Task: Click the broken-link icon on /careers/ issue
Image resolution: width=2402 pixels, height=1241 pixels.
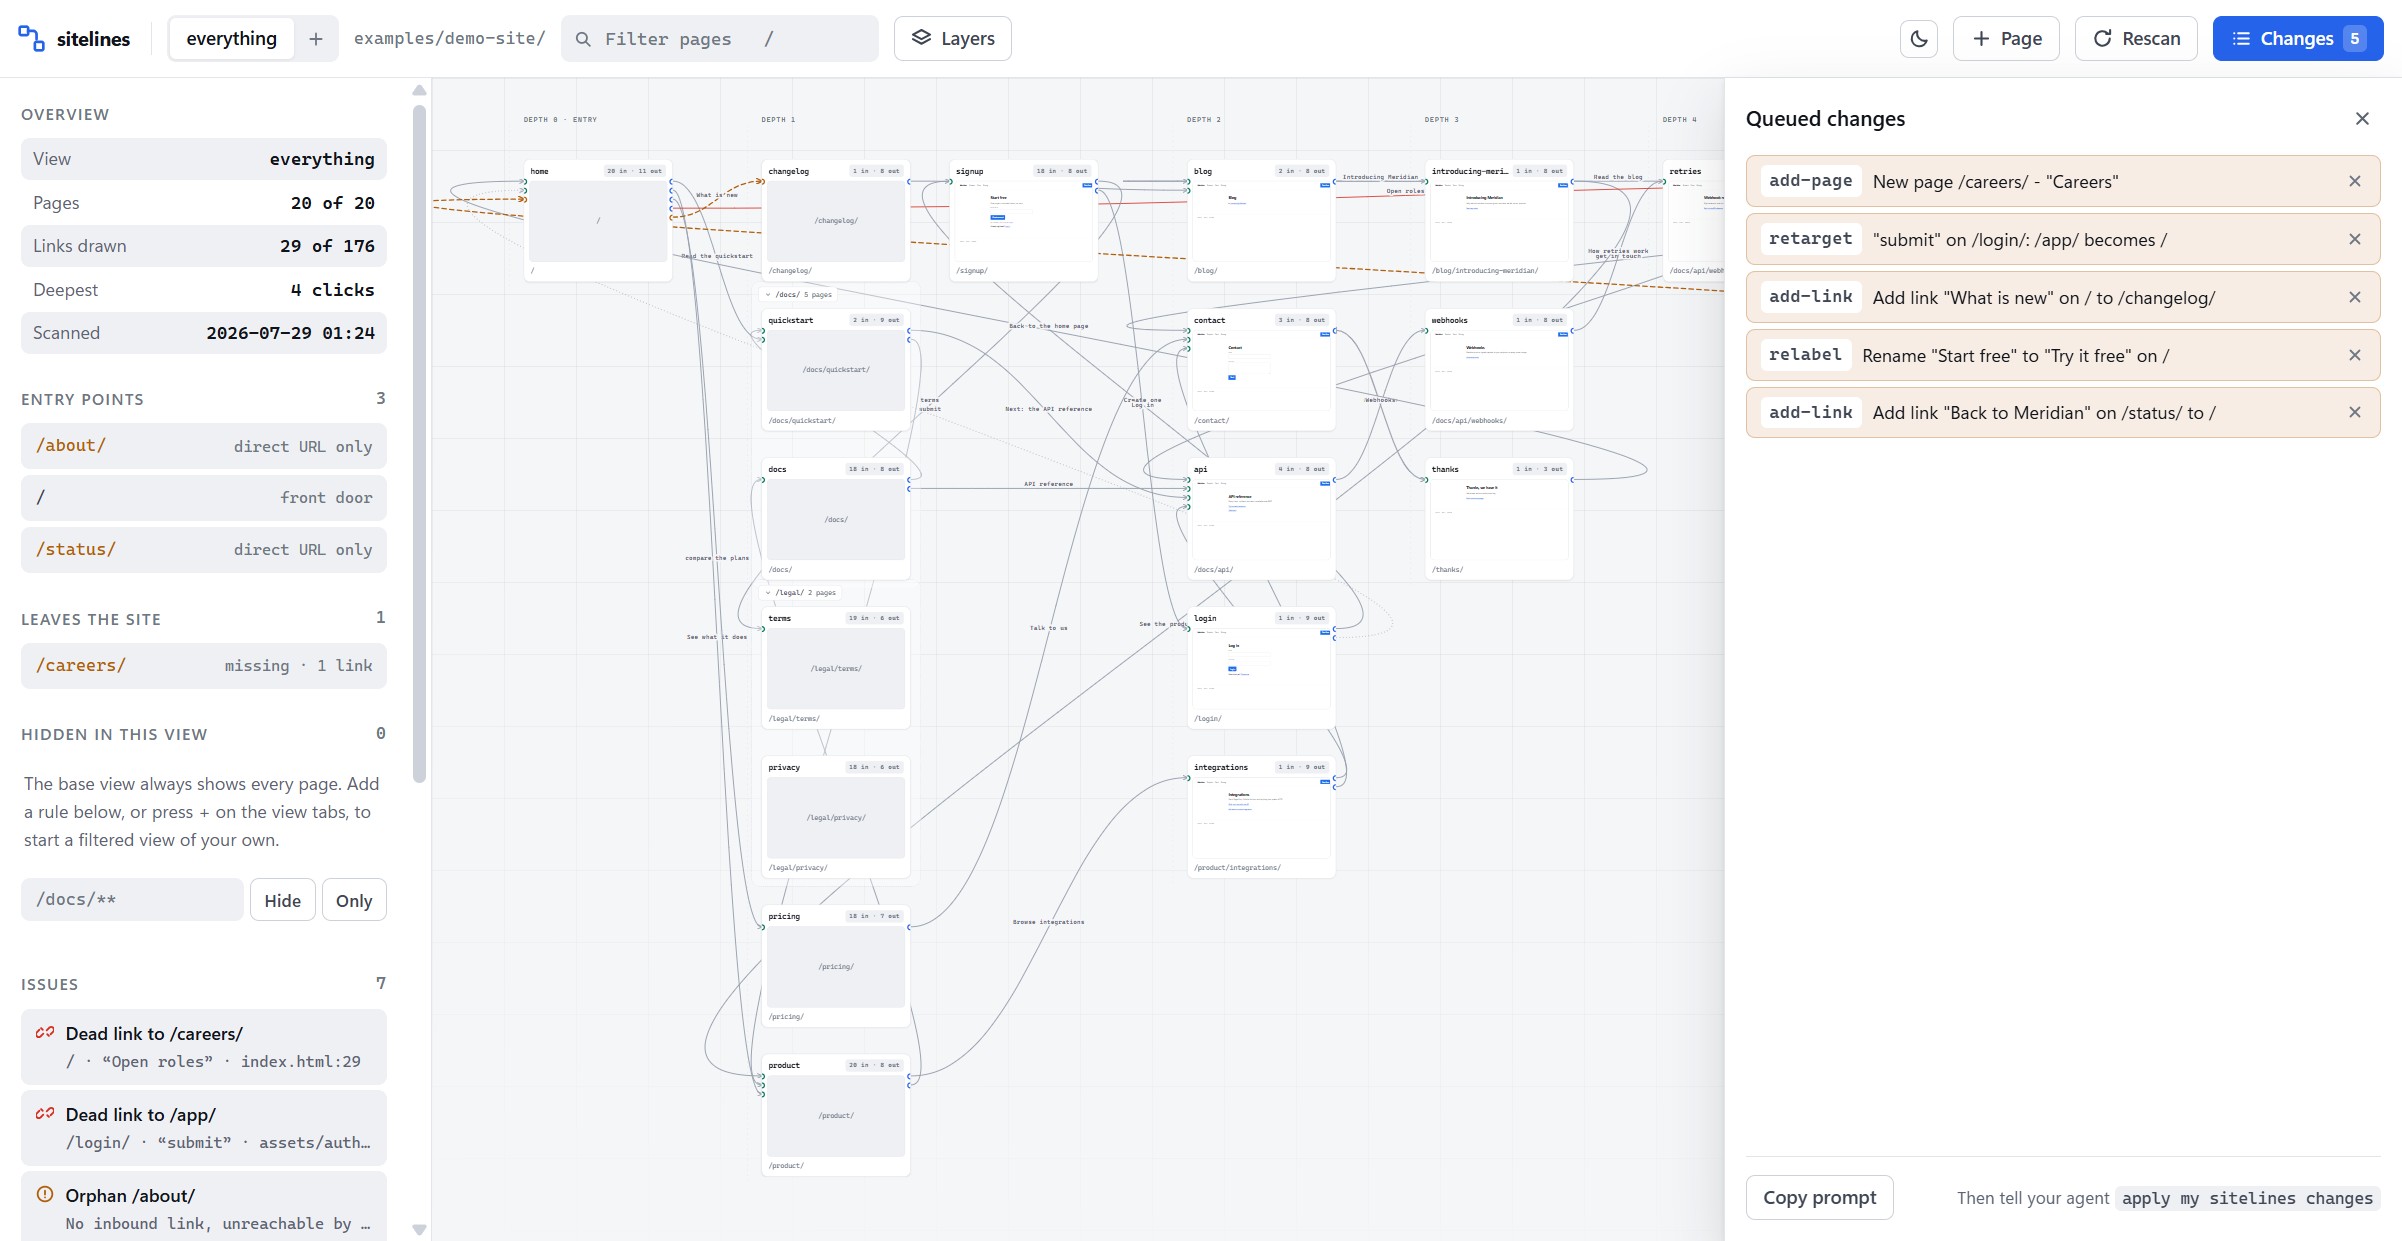Action: [45, 1033]
